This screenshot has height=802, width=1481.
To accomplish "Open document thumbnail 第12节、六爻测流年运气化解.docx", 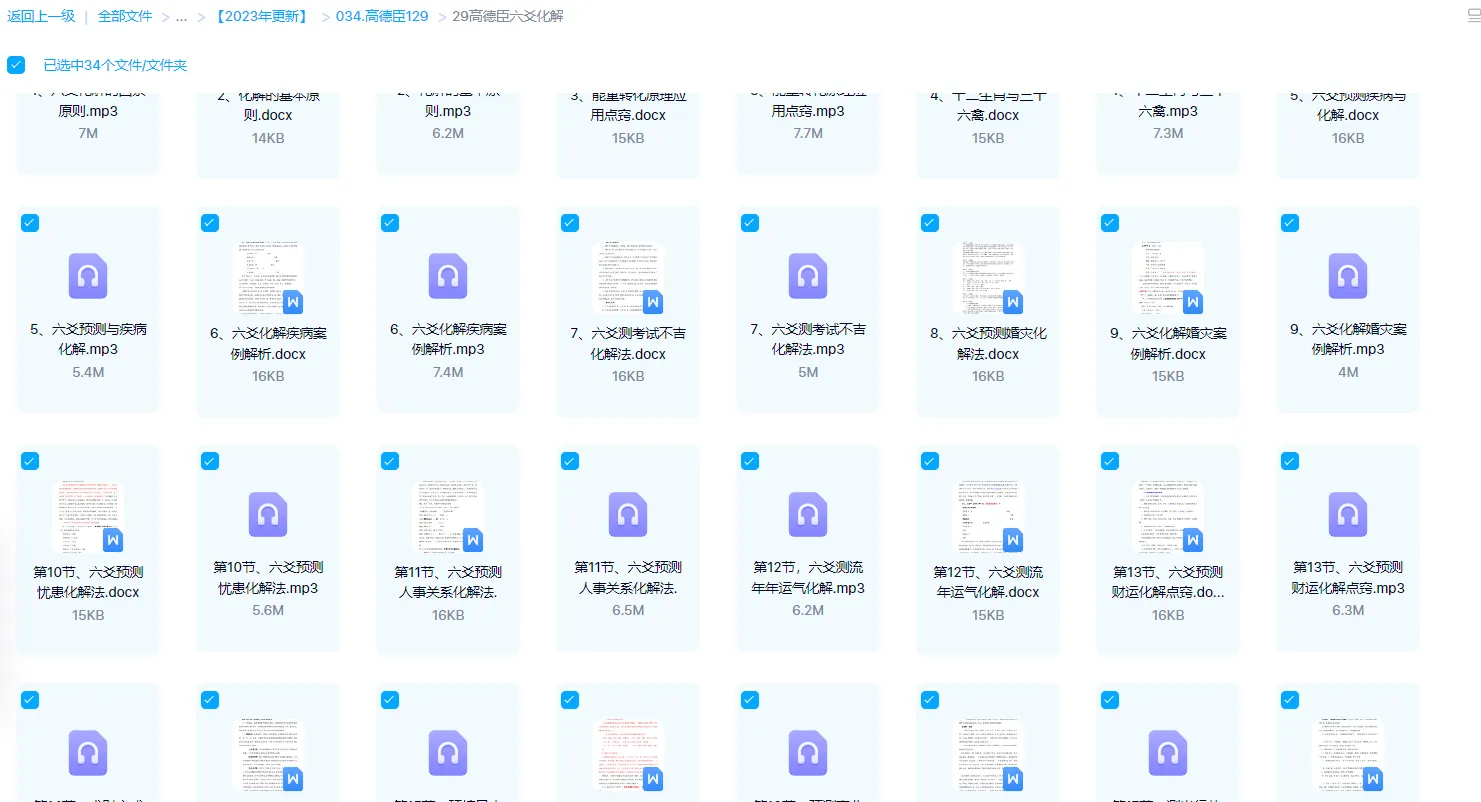I will pos(988,515).
